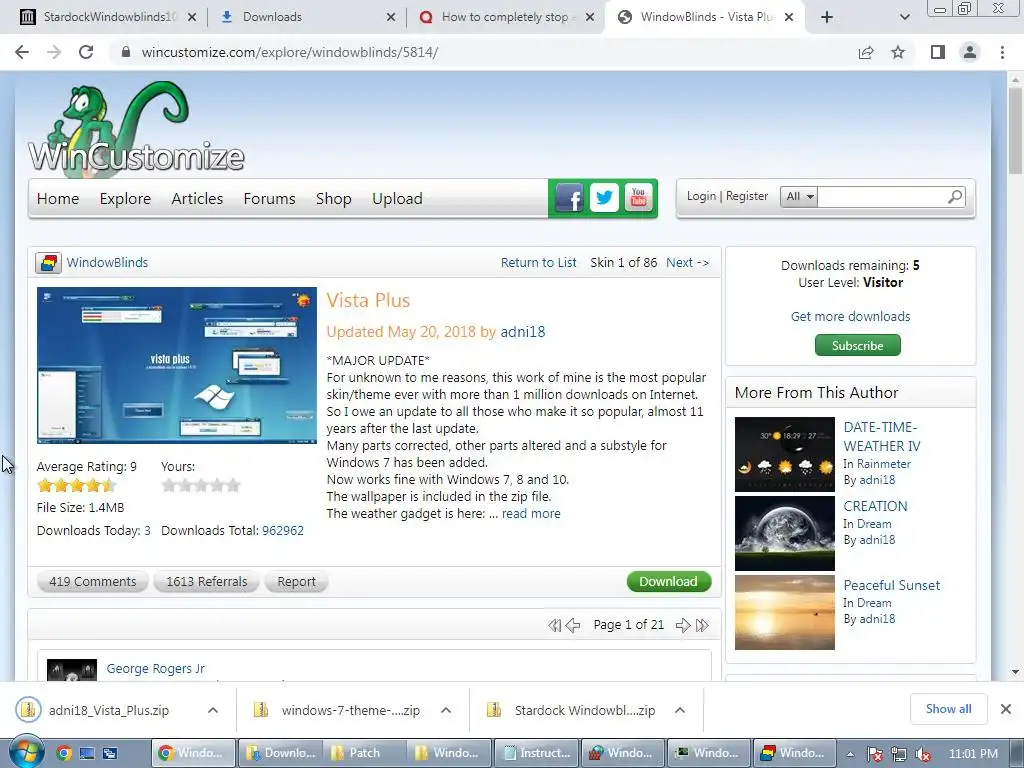Click the browser forward arrow
1024x768 pixels.
54,52
